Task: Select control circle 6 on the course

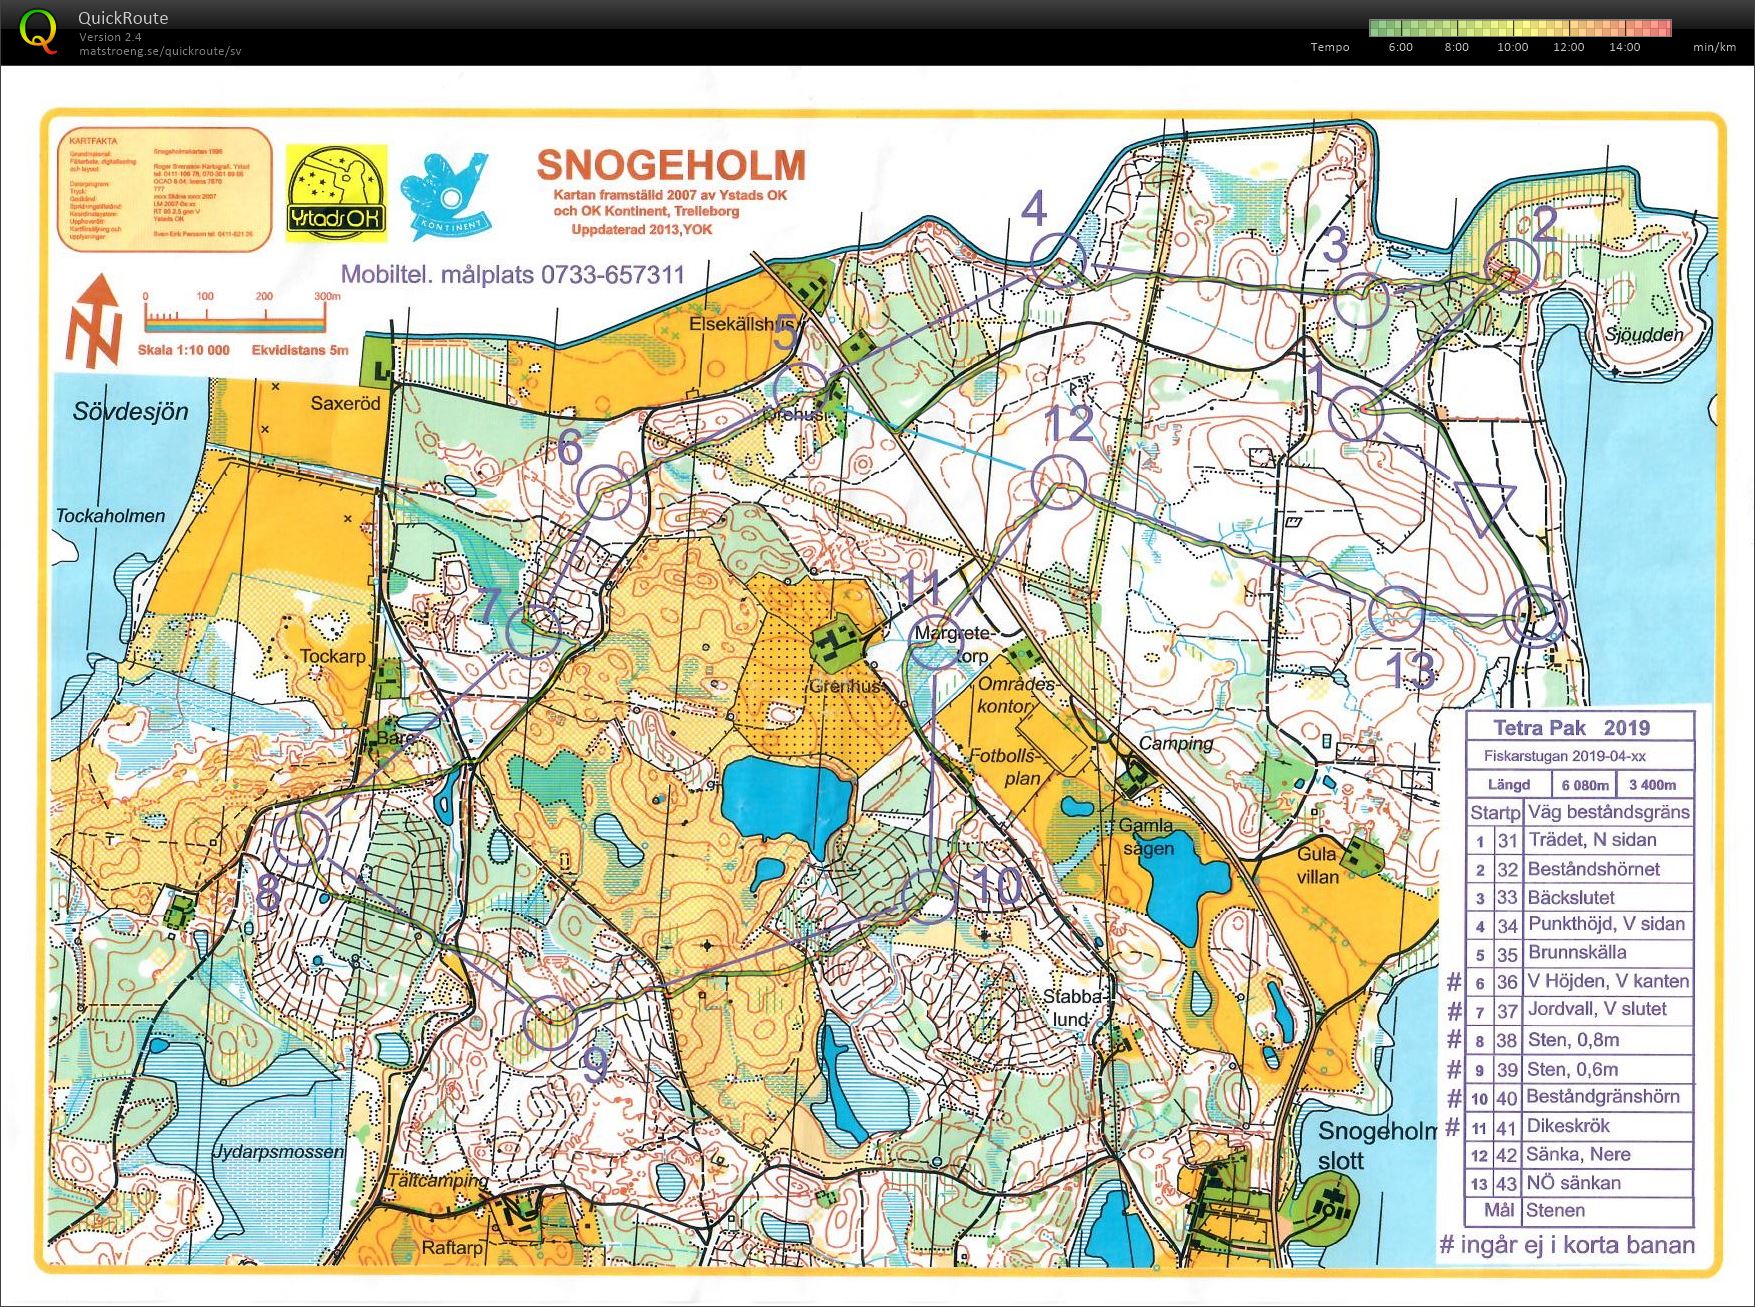Action: click(x=604, y=493)
